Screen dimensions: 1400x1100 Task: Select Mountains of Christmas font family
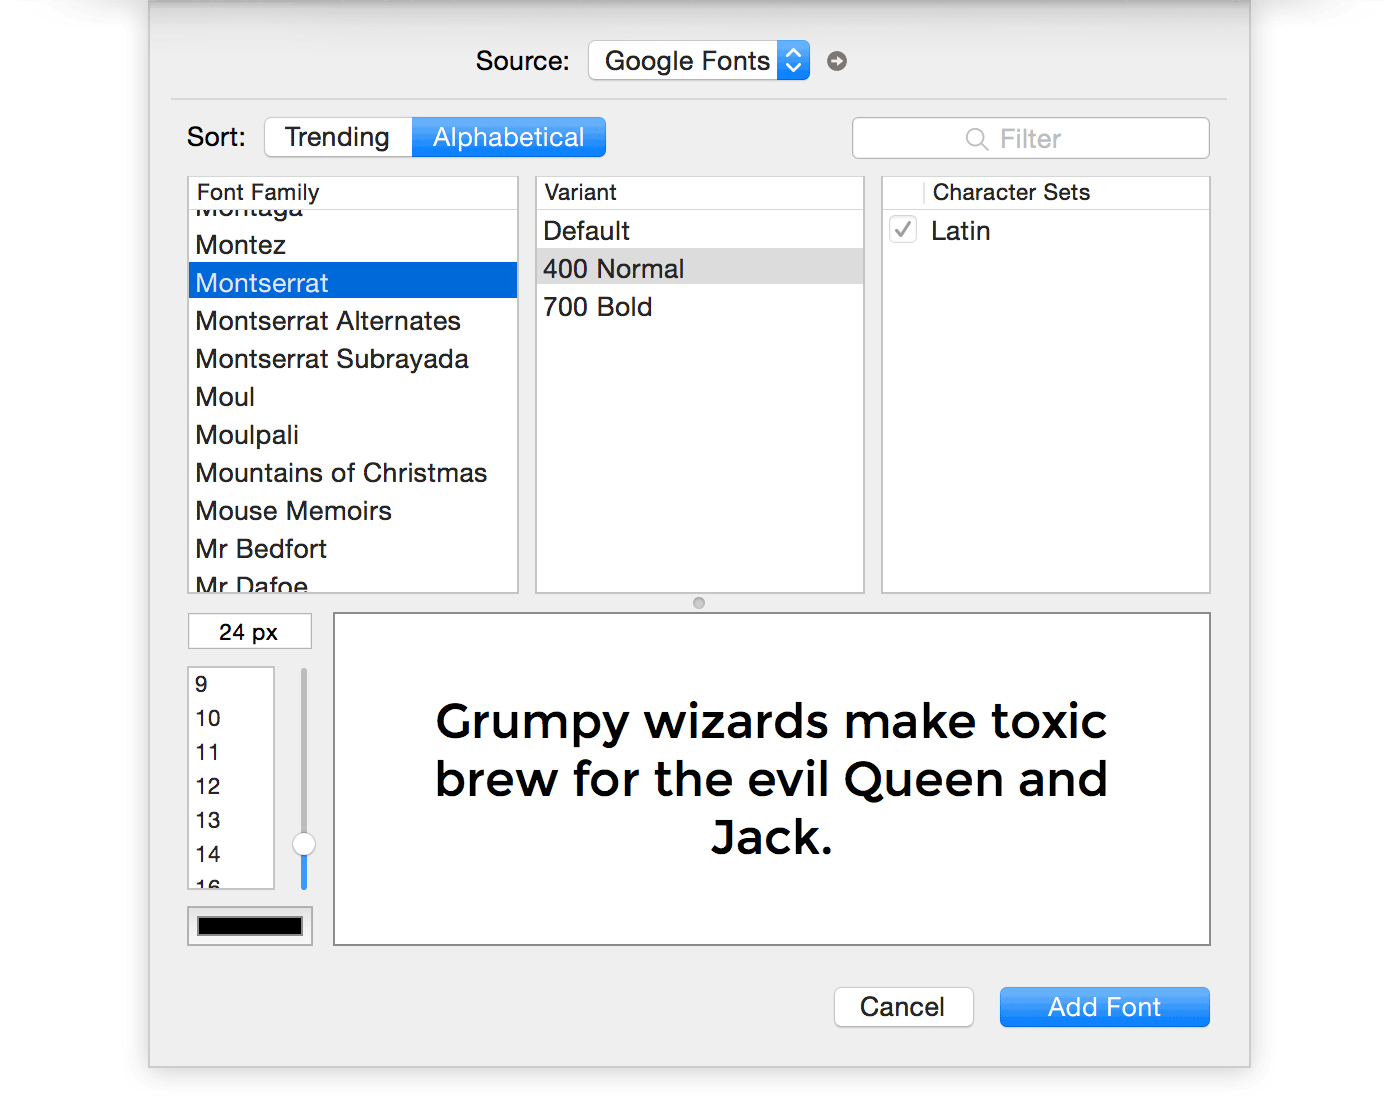coord(353,473)
